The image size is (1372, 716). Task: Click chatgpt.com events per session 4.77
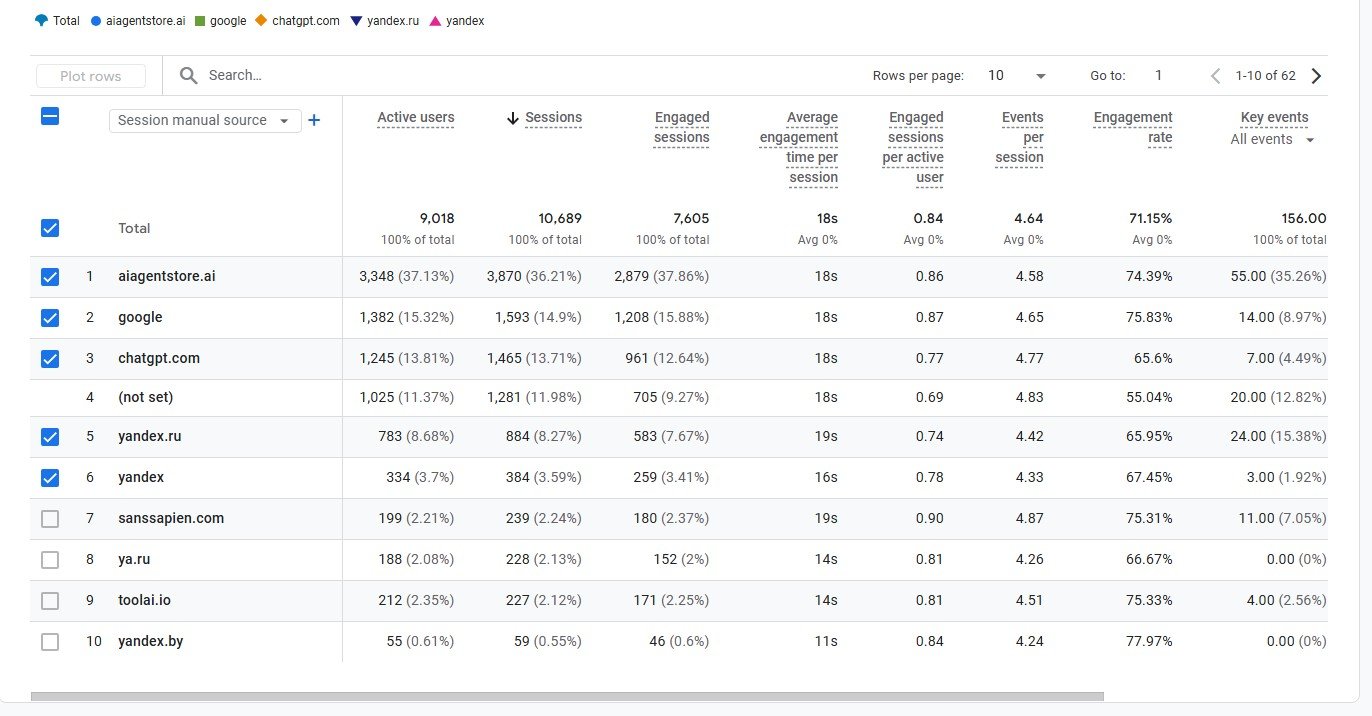point(1029,359)
